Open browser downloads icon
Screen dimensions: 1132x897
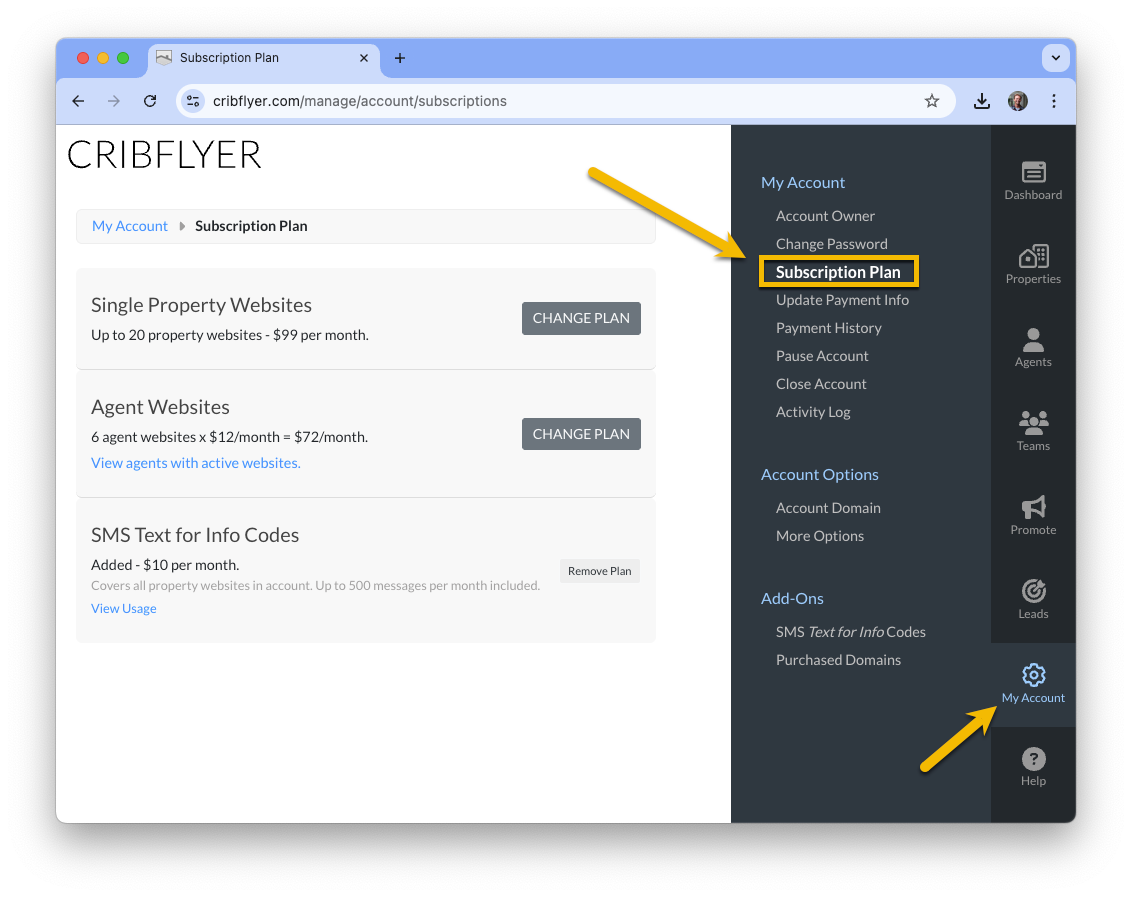pos(981,101)
